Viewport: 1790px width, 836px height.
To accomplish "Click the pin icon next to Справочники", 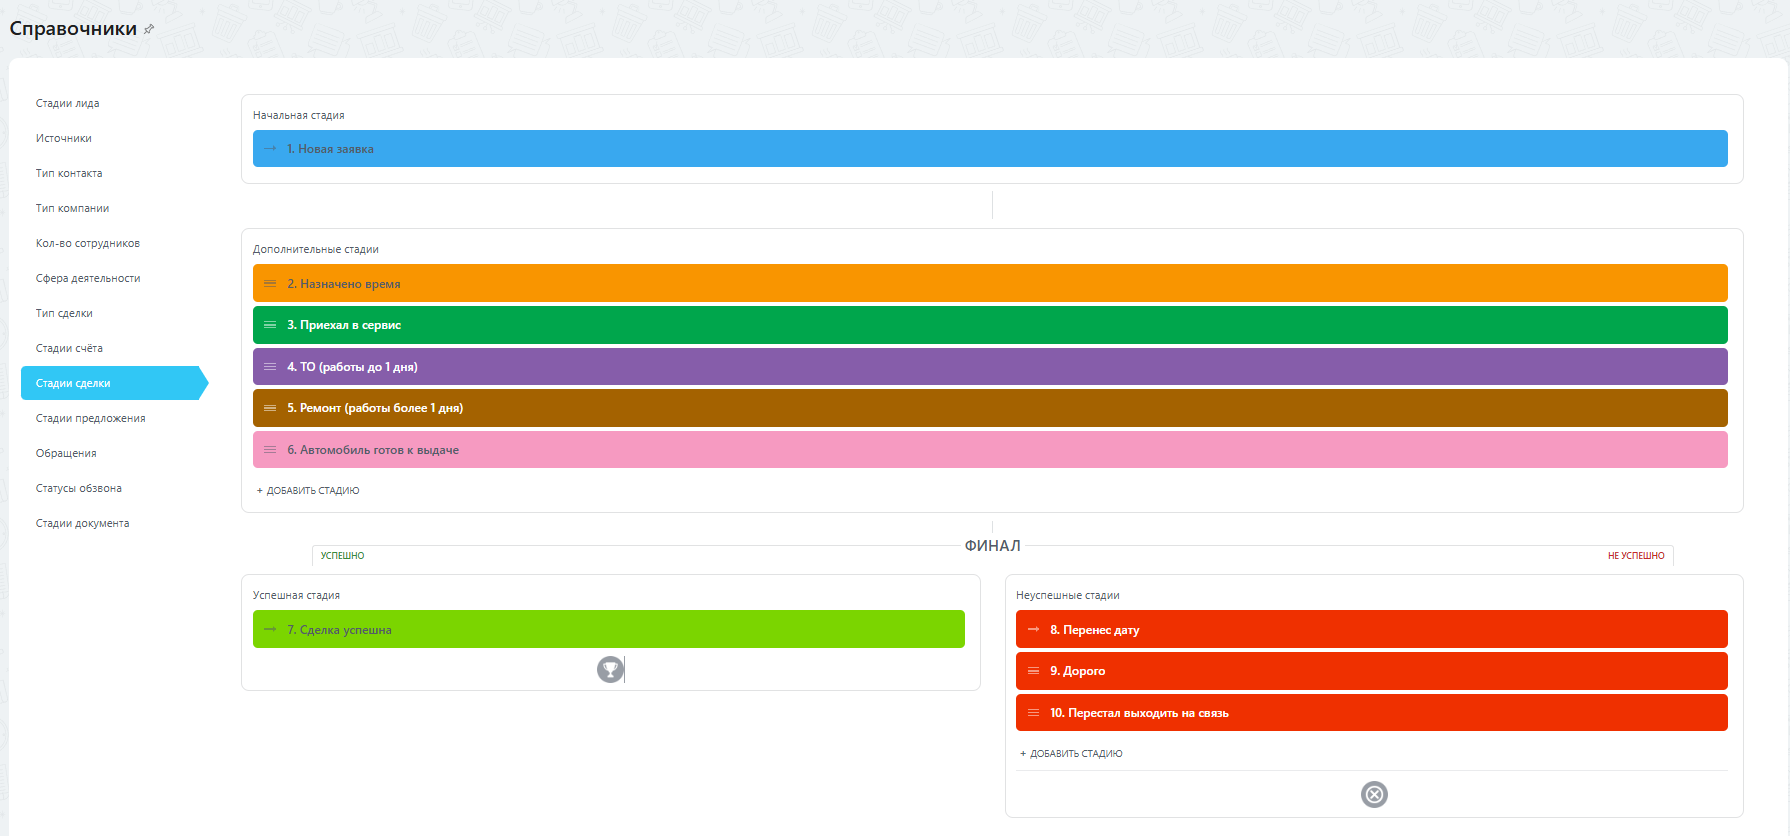I will tap(149, 29).
